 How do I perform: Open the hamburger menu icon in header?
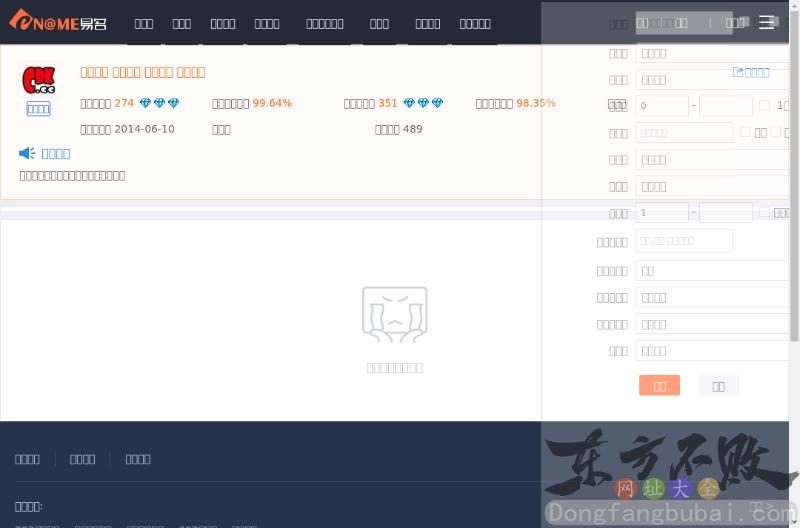point(766,22)
